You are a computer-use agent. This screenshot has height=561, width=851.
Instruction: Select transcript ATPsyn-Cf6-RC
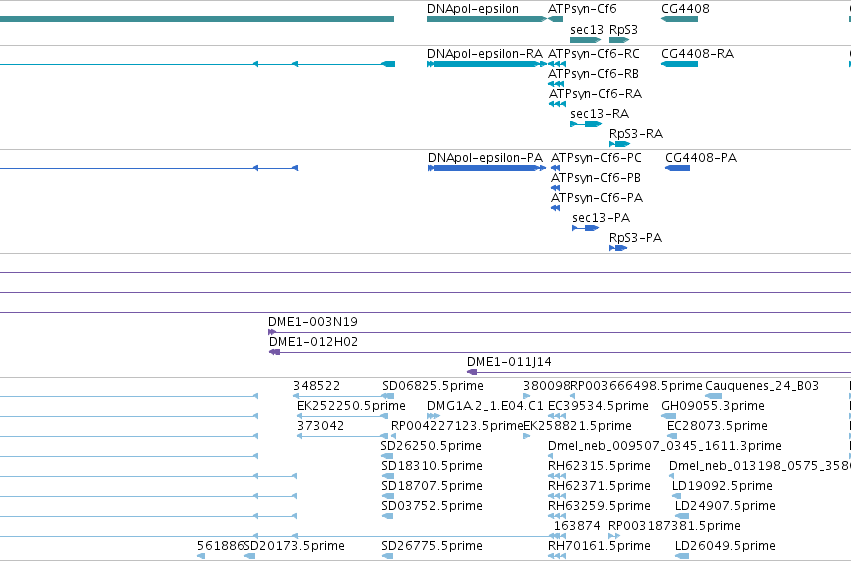coord(594,54)
